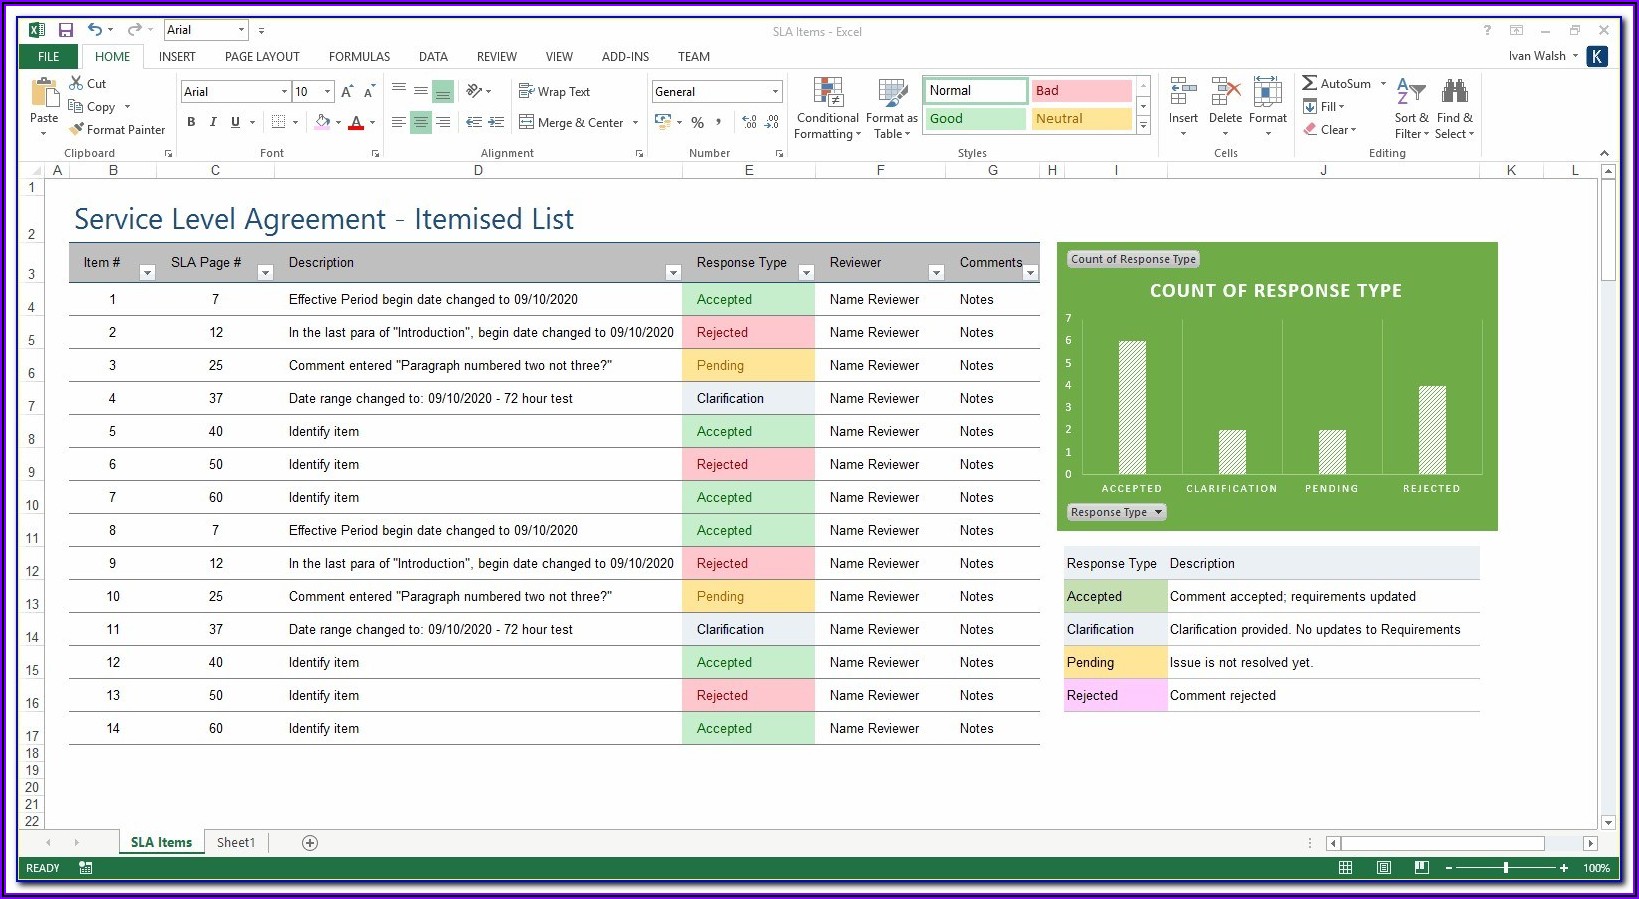Click the Merge & Center icon
Viewport: 1639px width, 899px height.
tap(527, 122)
